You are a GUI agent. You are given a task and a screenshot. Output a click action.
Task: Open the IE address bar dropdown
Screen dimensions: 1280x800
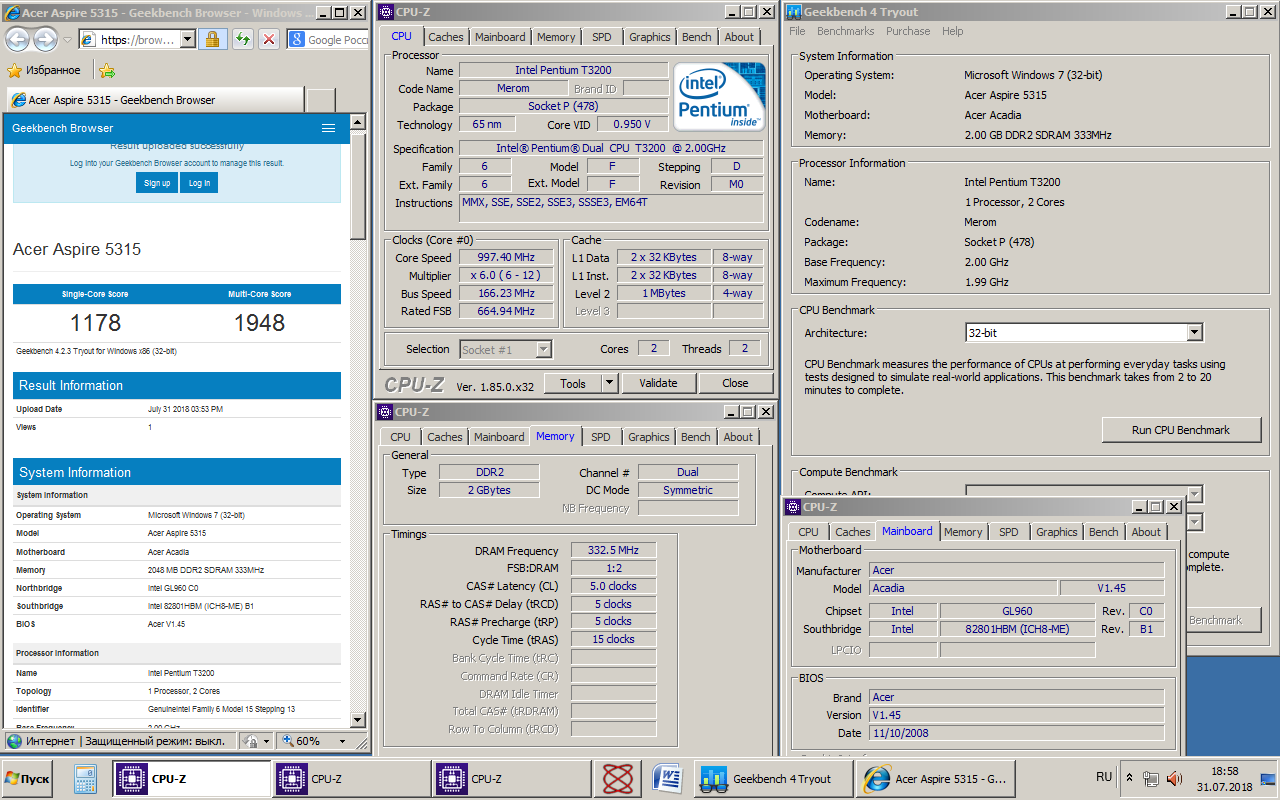(188, 39)
